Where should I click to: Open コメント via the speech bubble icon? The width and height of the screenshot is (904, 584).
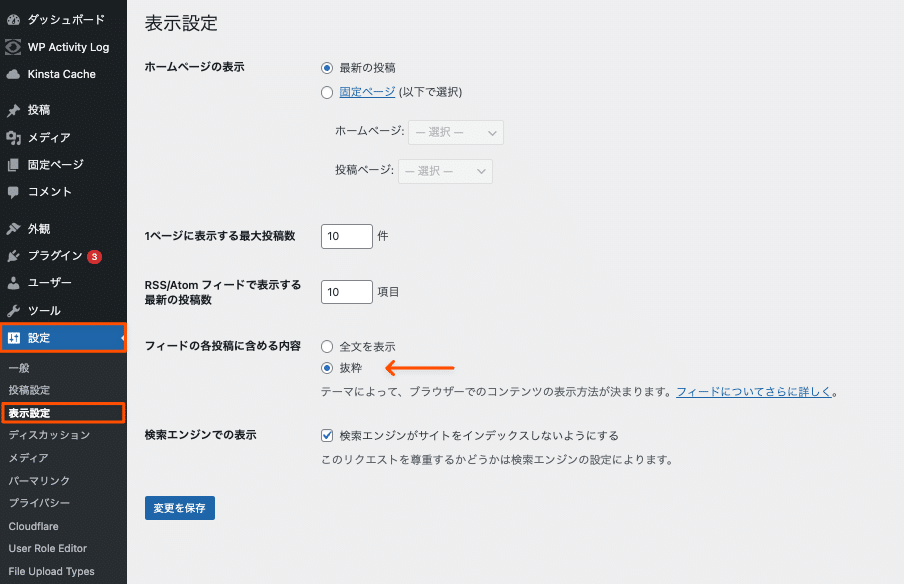coord(12,194)
